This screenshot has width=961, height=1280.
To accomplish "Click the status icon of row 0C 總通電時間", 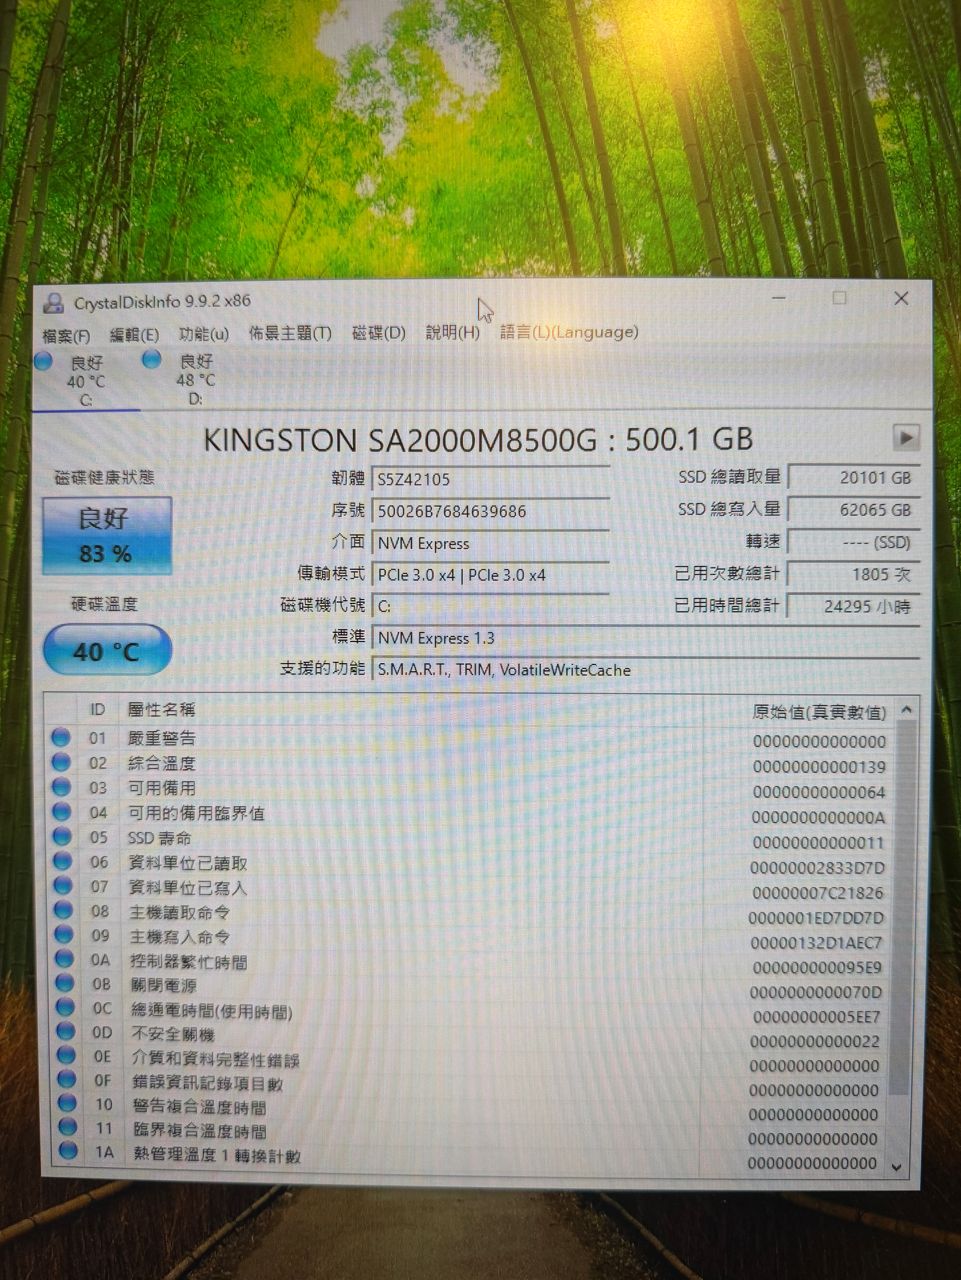I will point(66,1008).
